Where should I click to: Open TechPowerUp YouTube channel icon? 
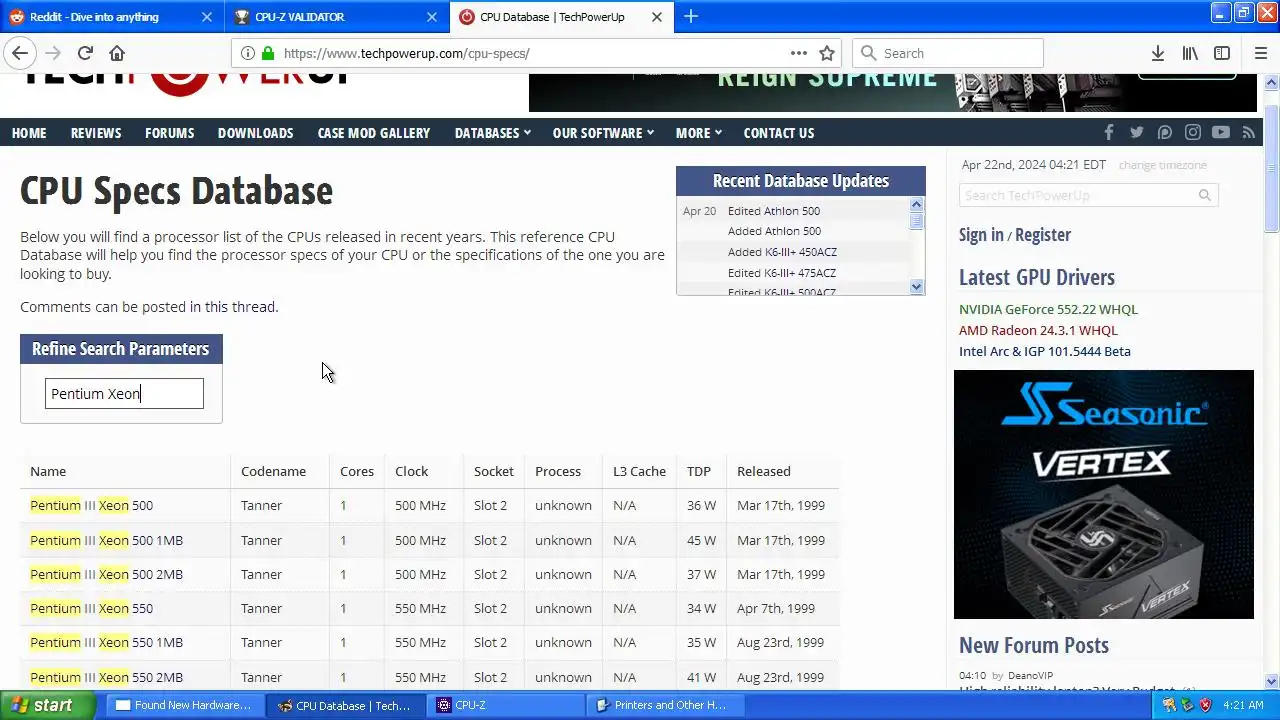click(x=1221, y=132)
